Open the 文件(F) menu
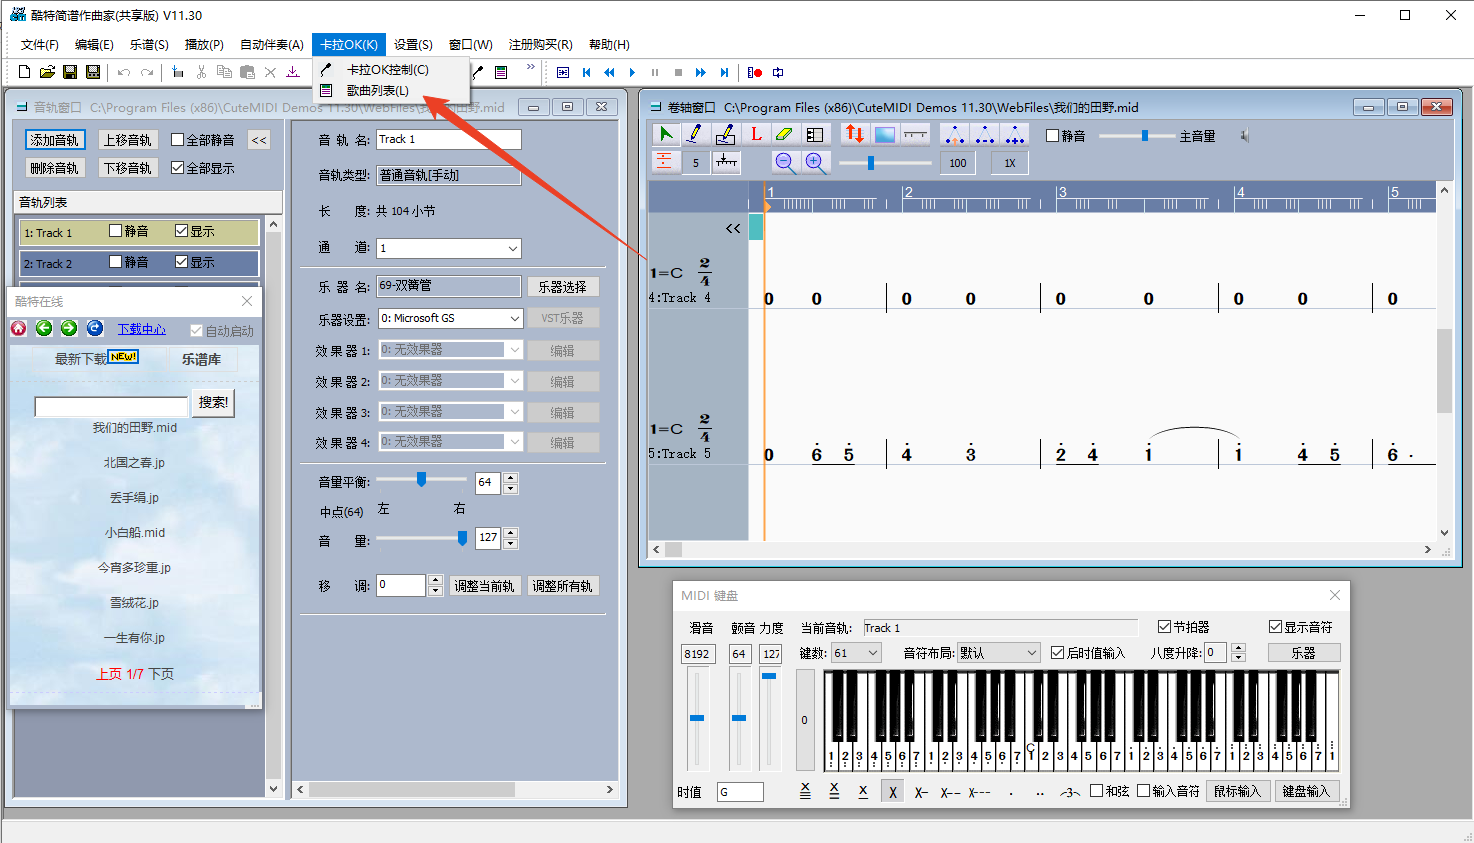Image resolution: width=1474 pixels, height=843 pixels. [40, 45]
